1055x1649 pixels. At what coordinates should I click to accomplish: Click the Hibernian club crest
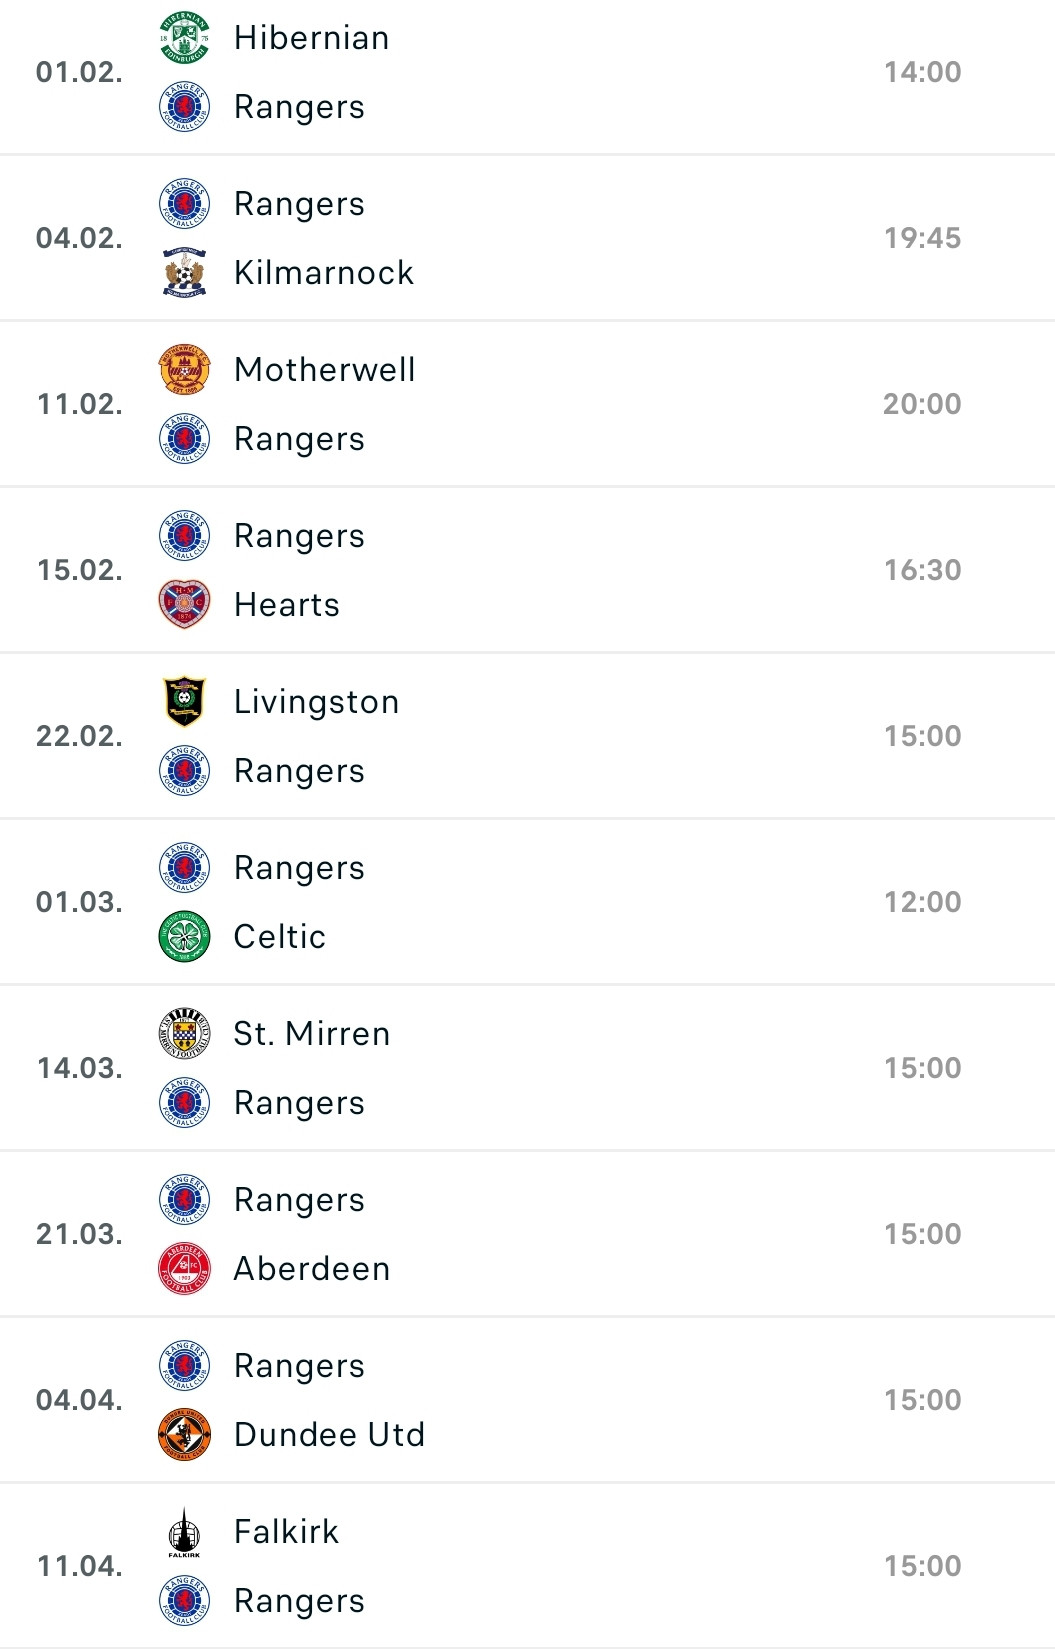pyautogui.click(x=184, y=38)
